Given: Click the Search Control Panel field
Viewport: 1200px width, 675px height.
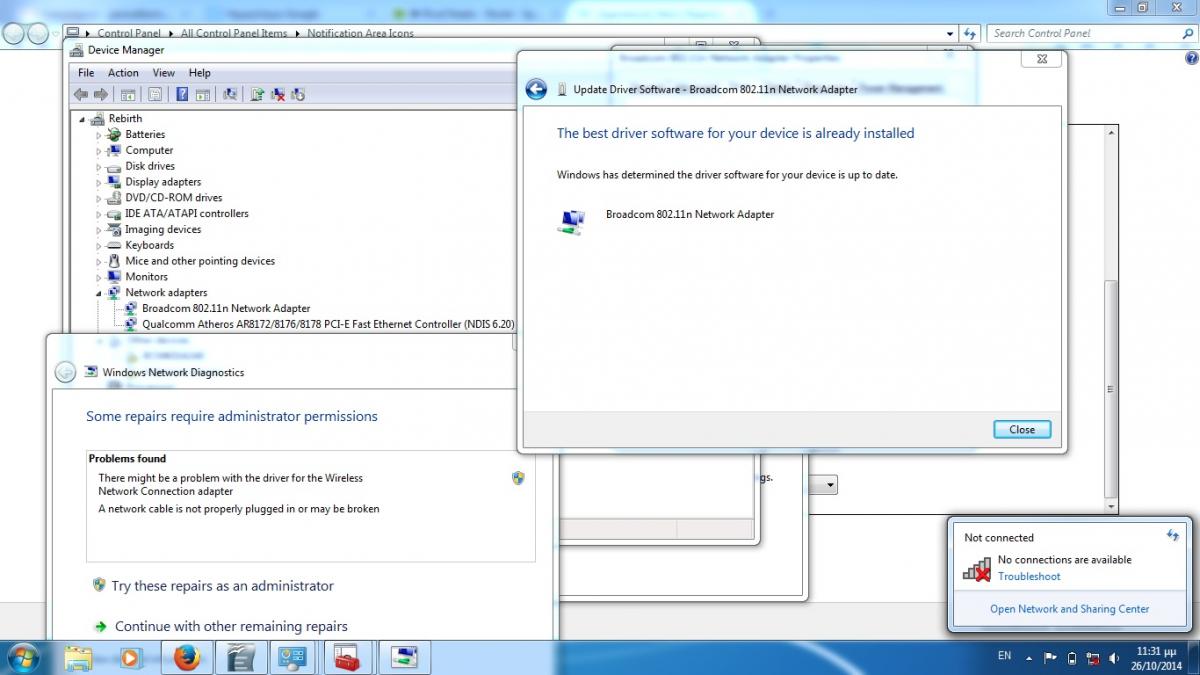Looking at the screenshot, I should coord(1090,33).
